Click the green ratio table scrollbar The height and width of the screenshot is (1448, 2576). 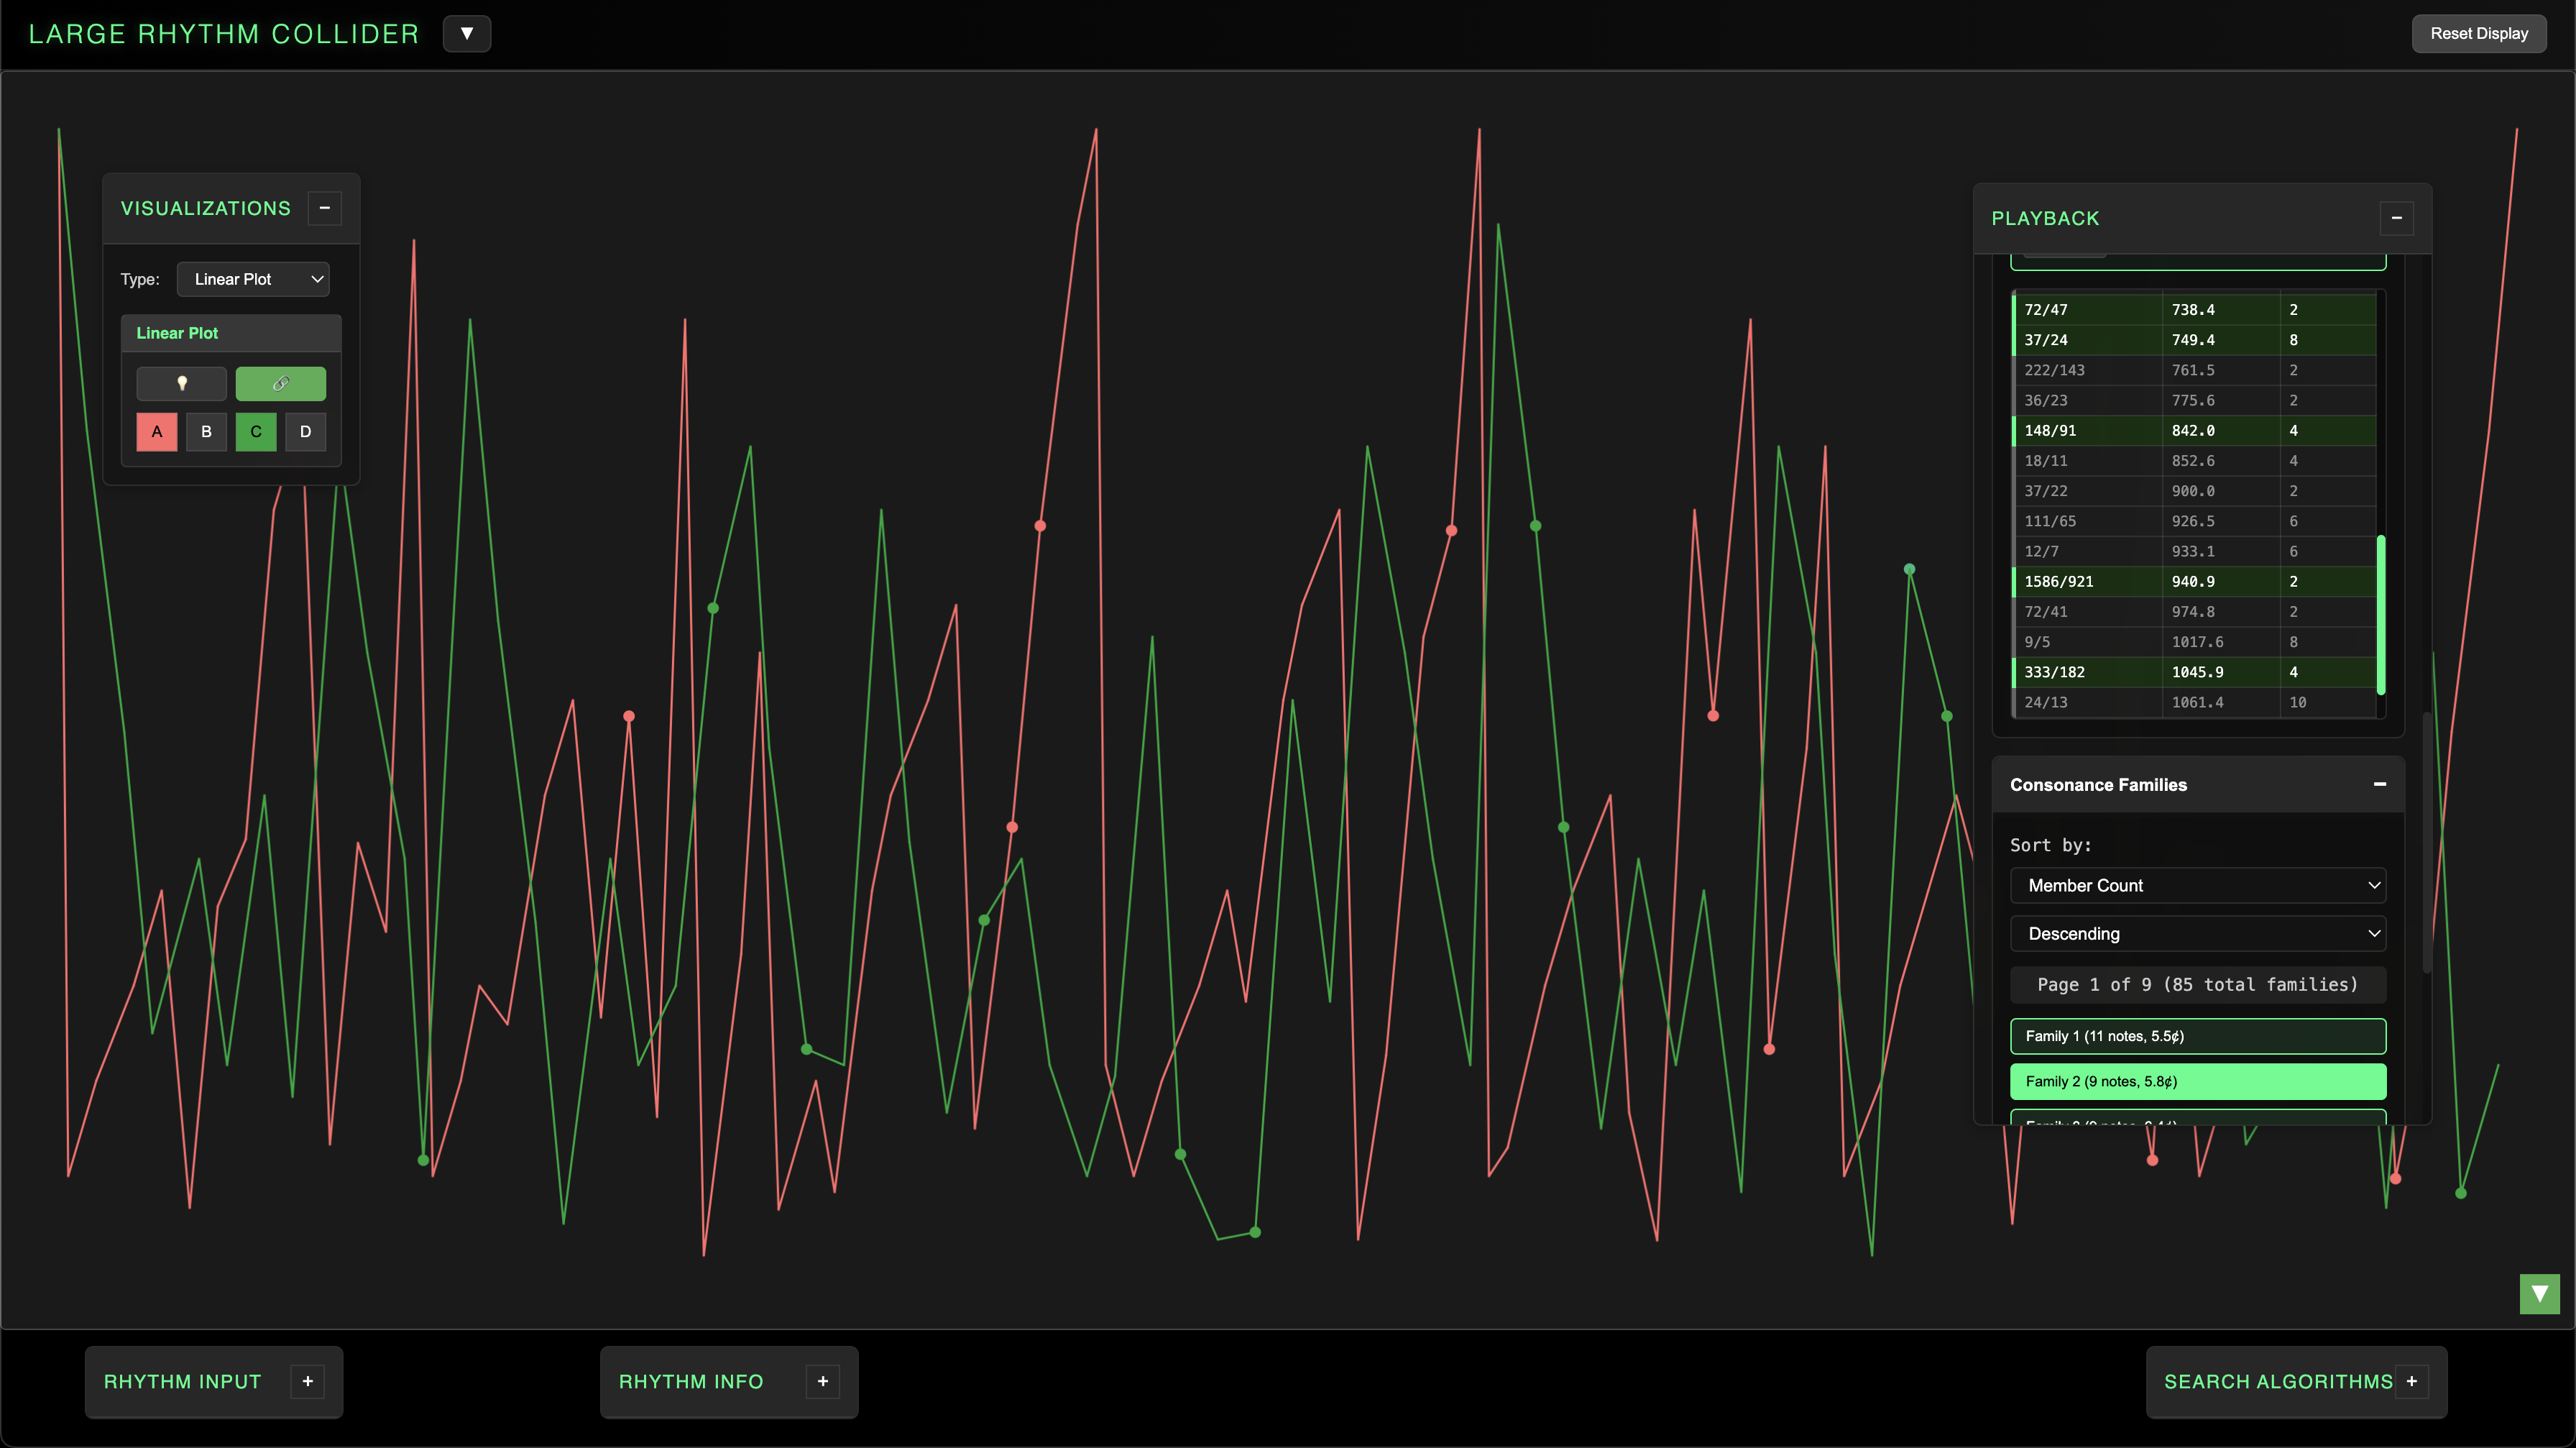click(x=2380, y=615)
